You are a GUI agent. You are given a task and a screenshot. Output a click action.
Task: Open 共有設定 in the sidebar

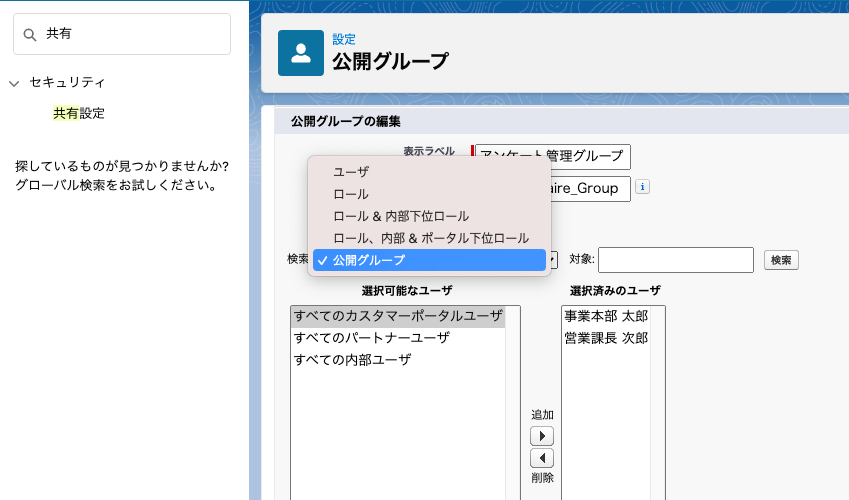[x=79, y=114]
